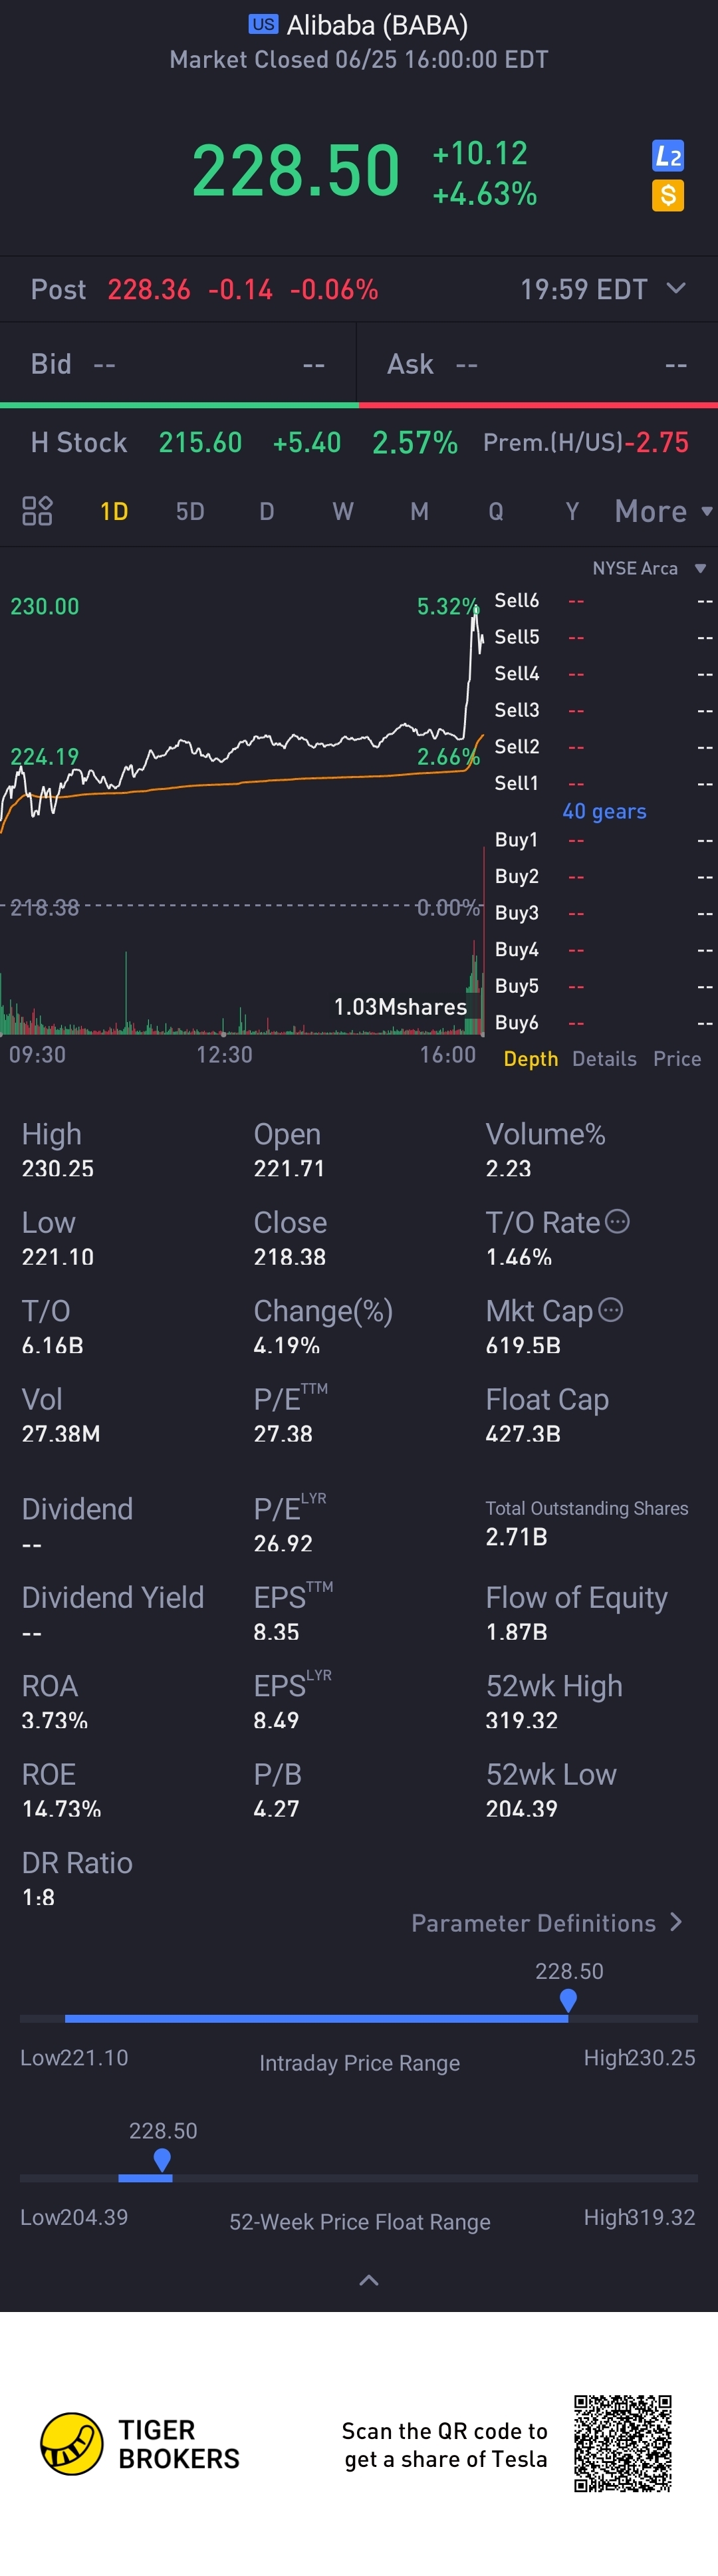Expand the post-market quote chevron
Image resolution: width=718 pixels, height=2576 pixels.
click(x=676, y=289)
